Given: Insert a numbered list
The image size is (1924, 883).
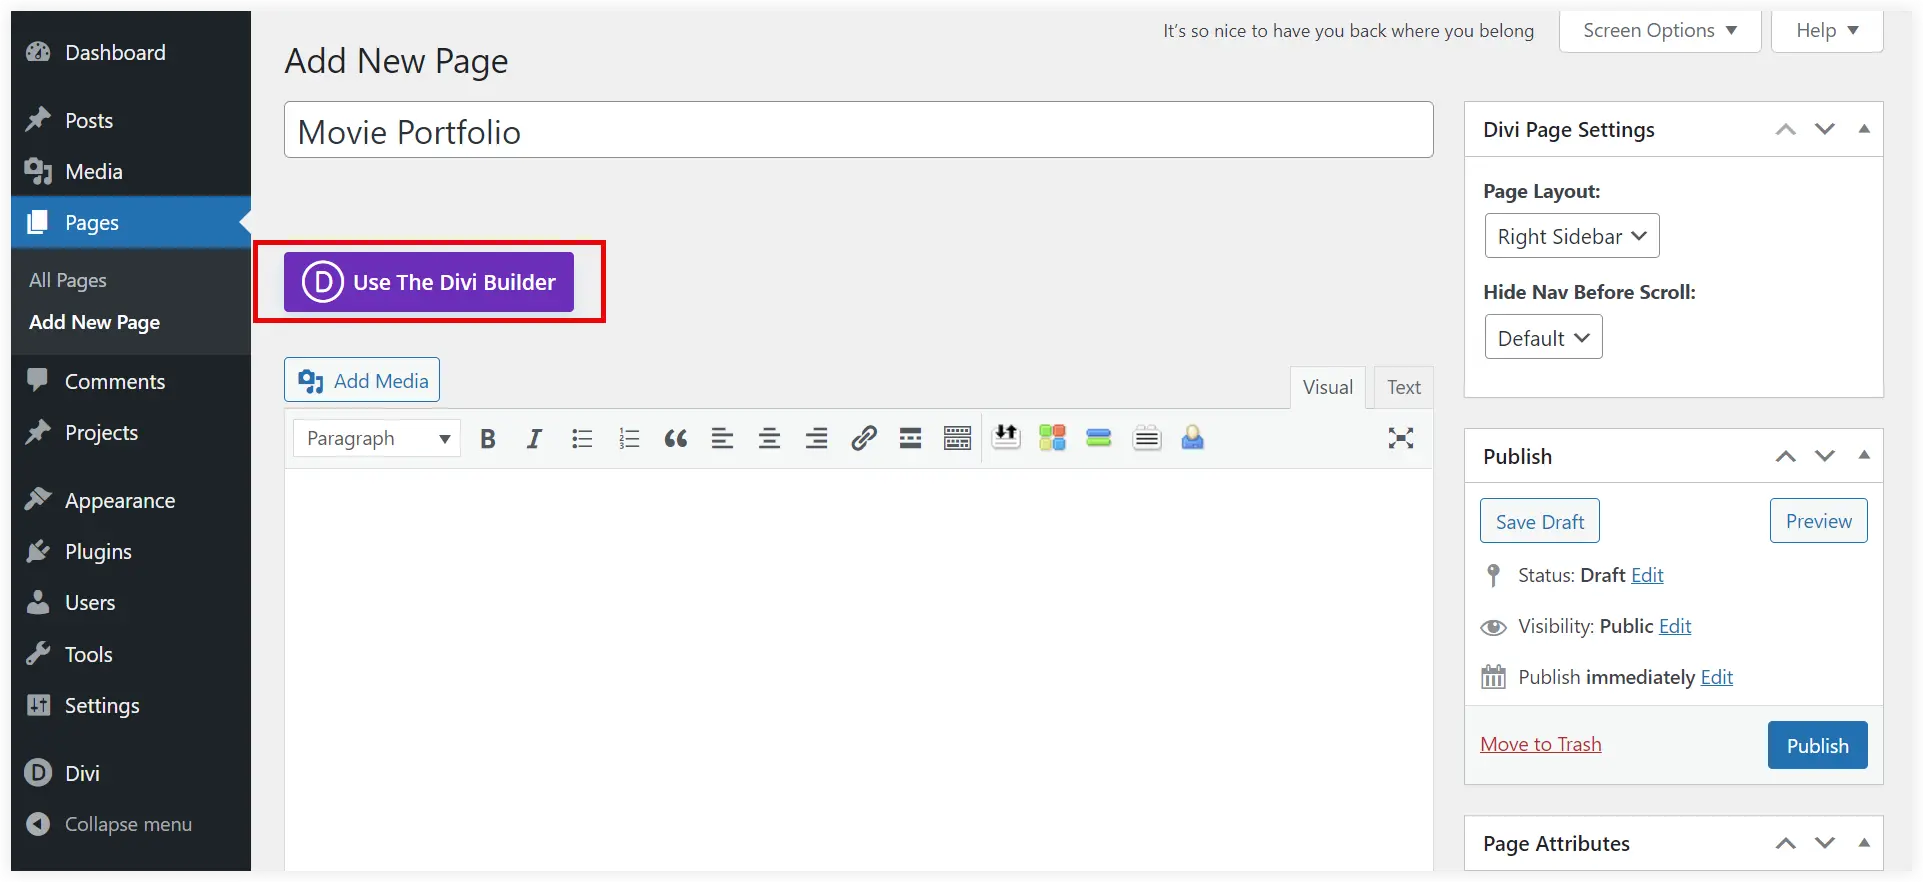Looking at the screenshot, I should [x=629, y=438].
